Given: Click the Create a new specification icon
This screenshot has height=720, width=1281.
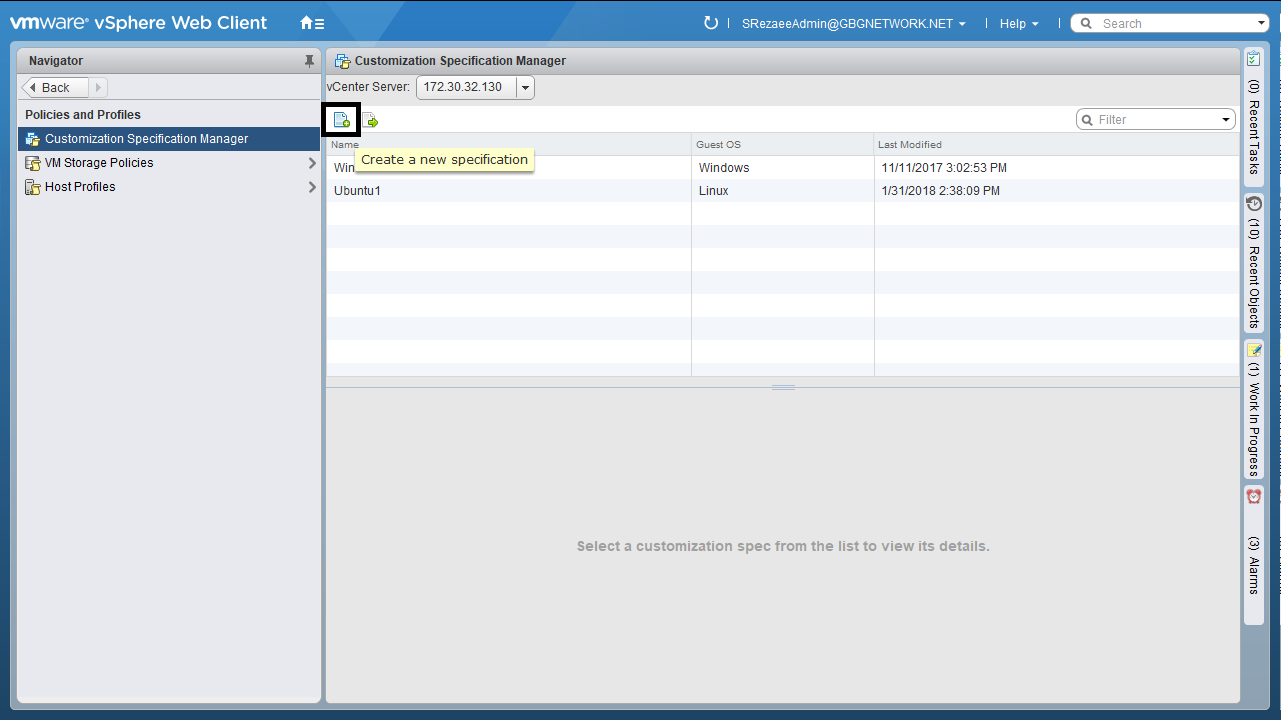Looking at the screenshot, I should click(341, 120).
